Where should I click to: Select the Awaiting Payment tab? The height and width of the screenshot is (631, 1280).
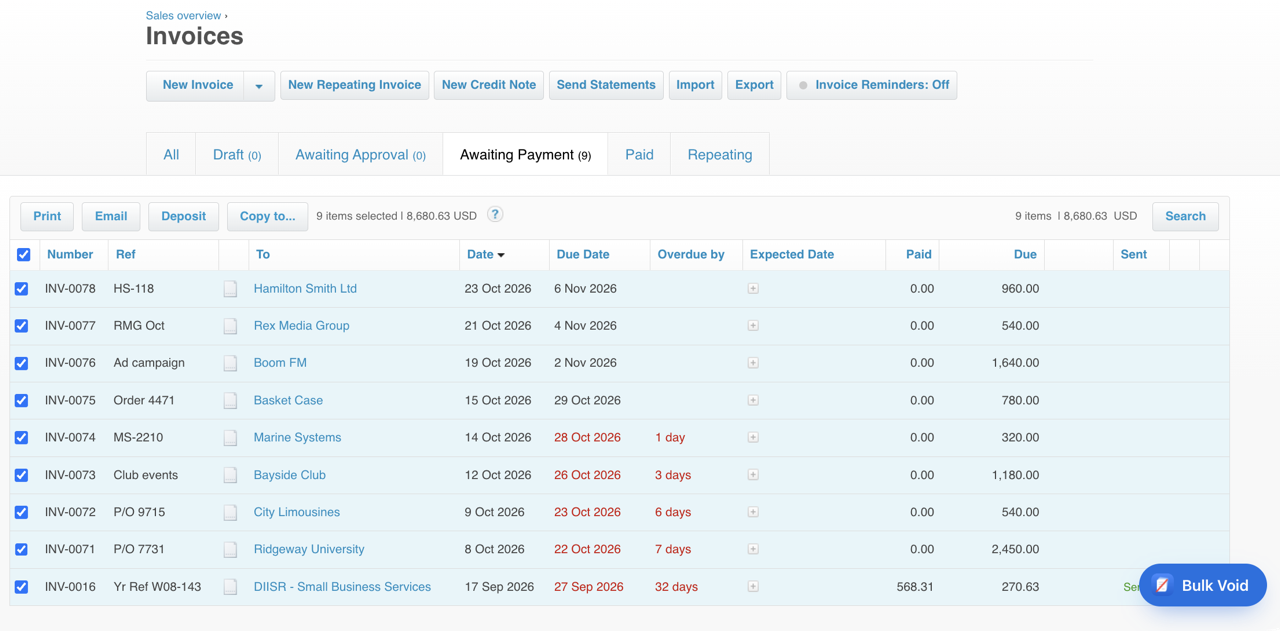(525, 154)
